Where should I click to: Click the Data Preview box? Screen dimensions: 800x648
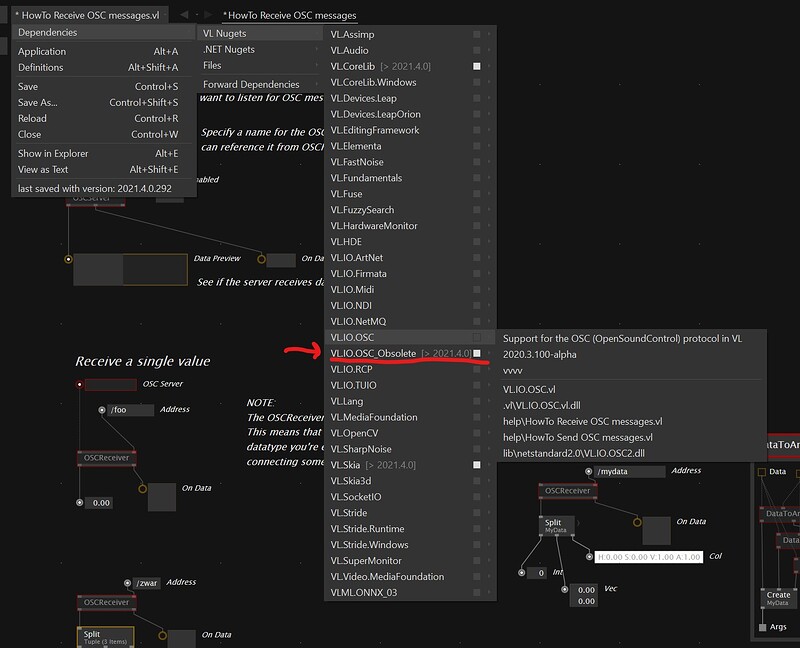(130, 269)
